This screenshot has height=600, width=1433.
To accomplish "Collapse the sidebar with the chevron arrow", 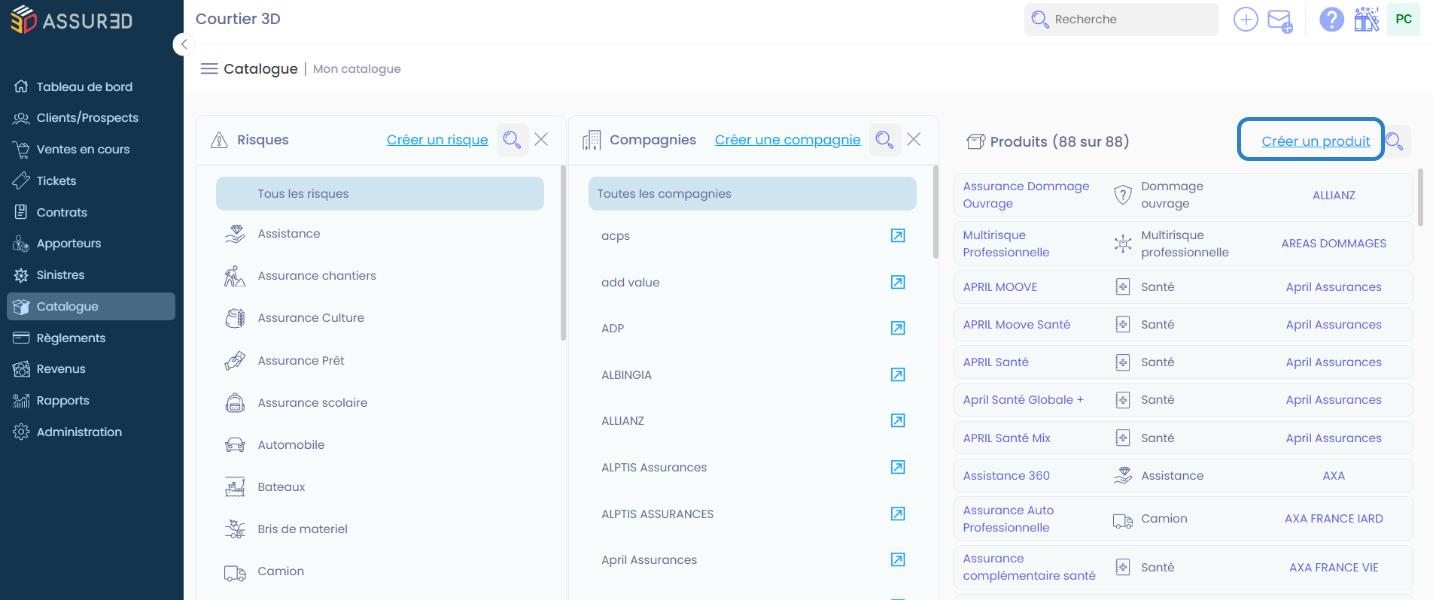I will coord(184,44).
